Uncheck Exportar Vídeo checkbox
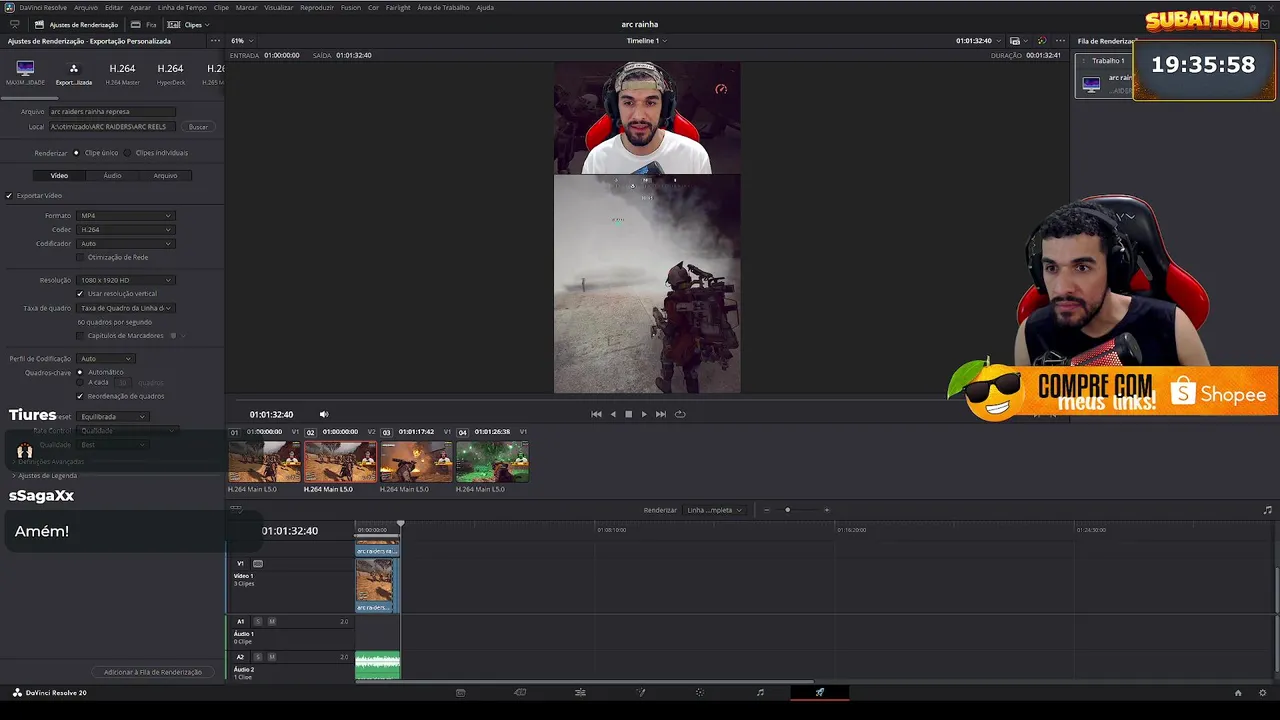 [9, 196]
